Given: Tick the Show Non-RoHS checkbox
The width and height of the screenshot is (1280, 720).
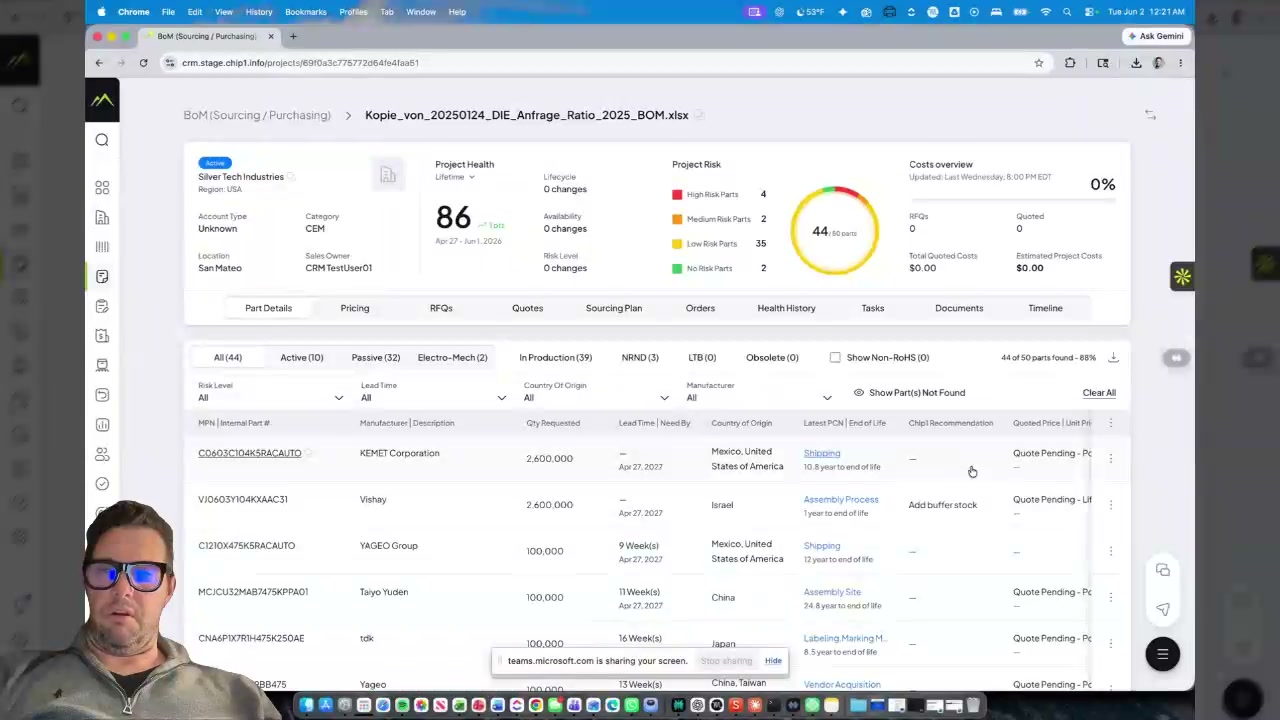Looking at the screenshot, I should coord(835,358).
